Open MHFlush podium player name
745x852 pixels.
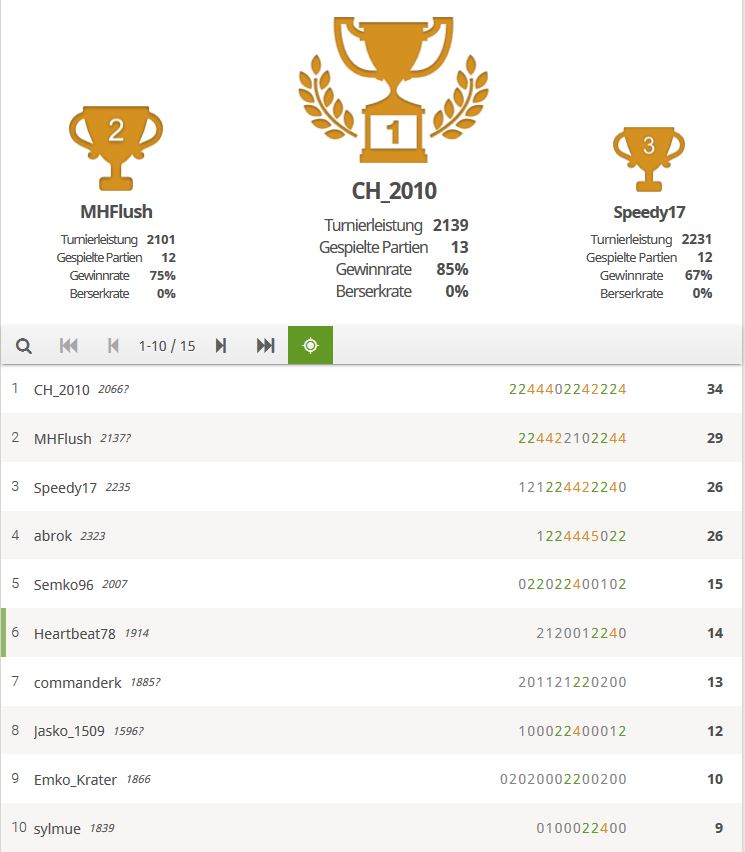tap(116, 212)
